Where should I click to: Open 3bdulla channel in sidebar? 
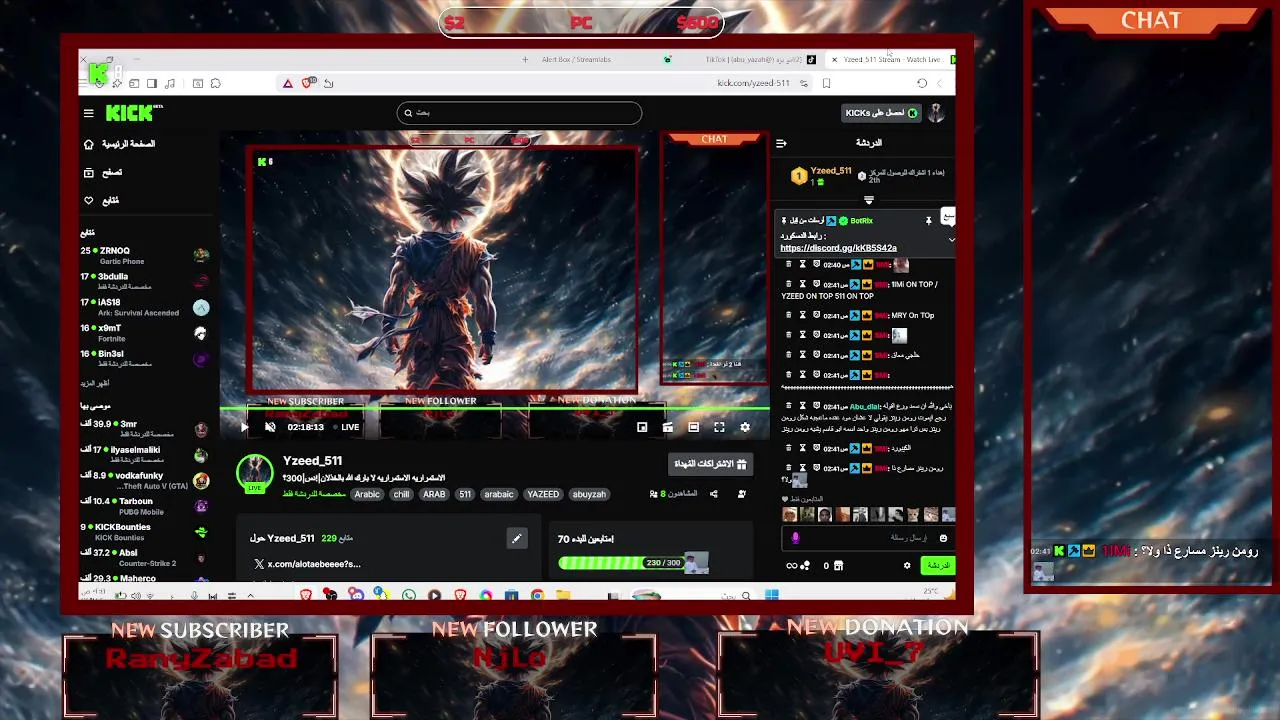click(x=146, y=281)
